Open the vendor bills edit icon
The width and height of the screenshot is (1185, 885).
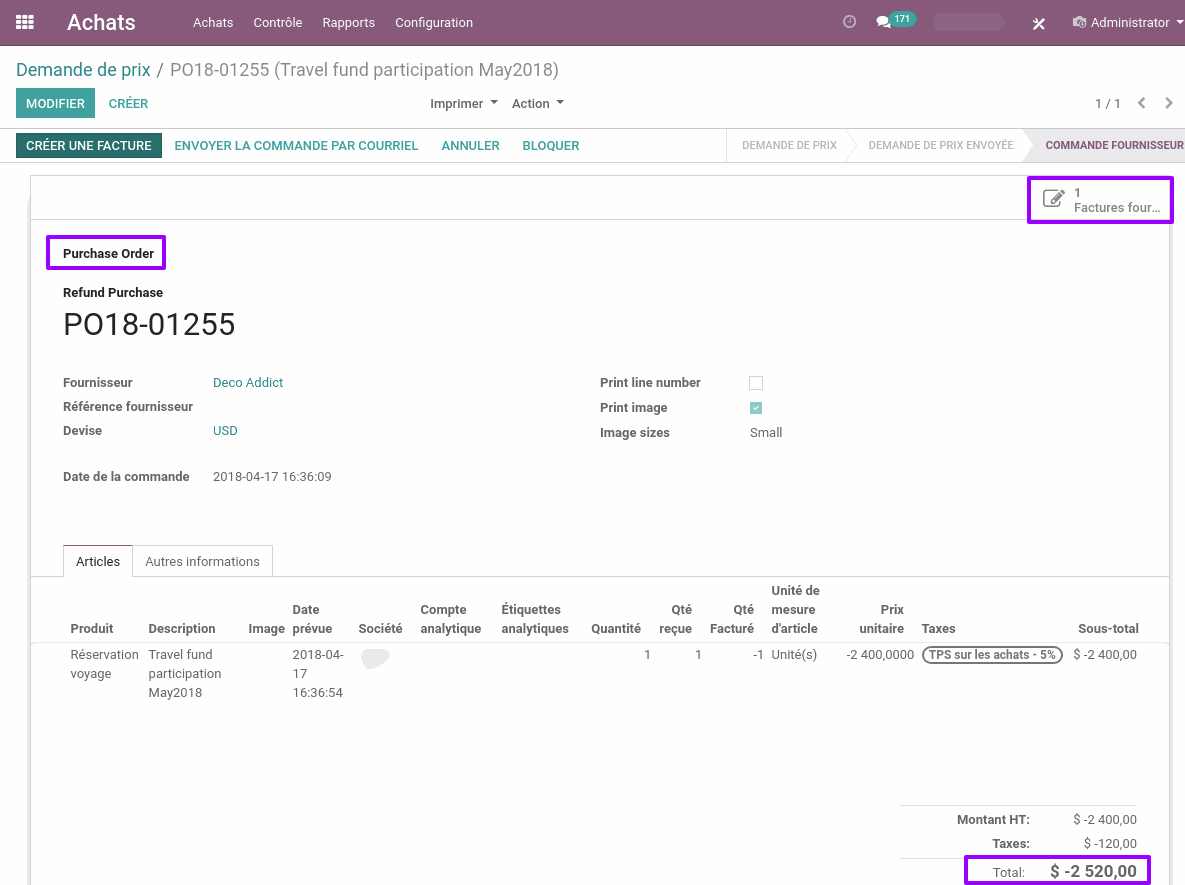[1053, 199]
